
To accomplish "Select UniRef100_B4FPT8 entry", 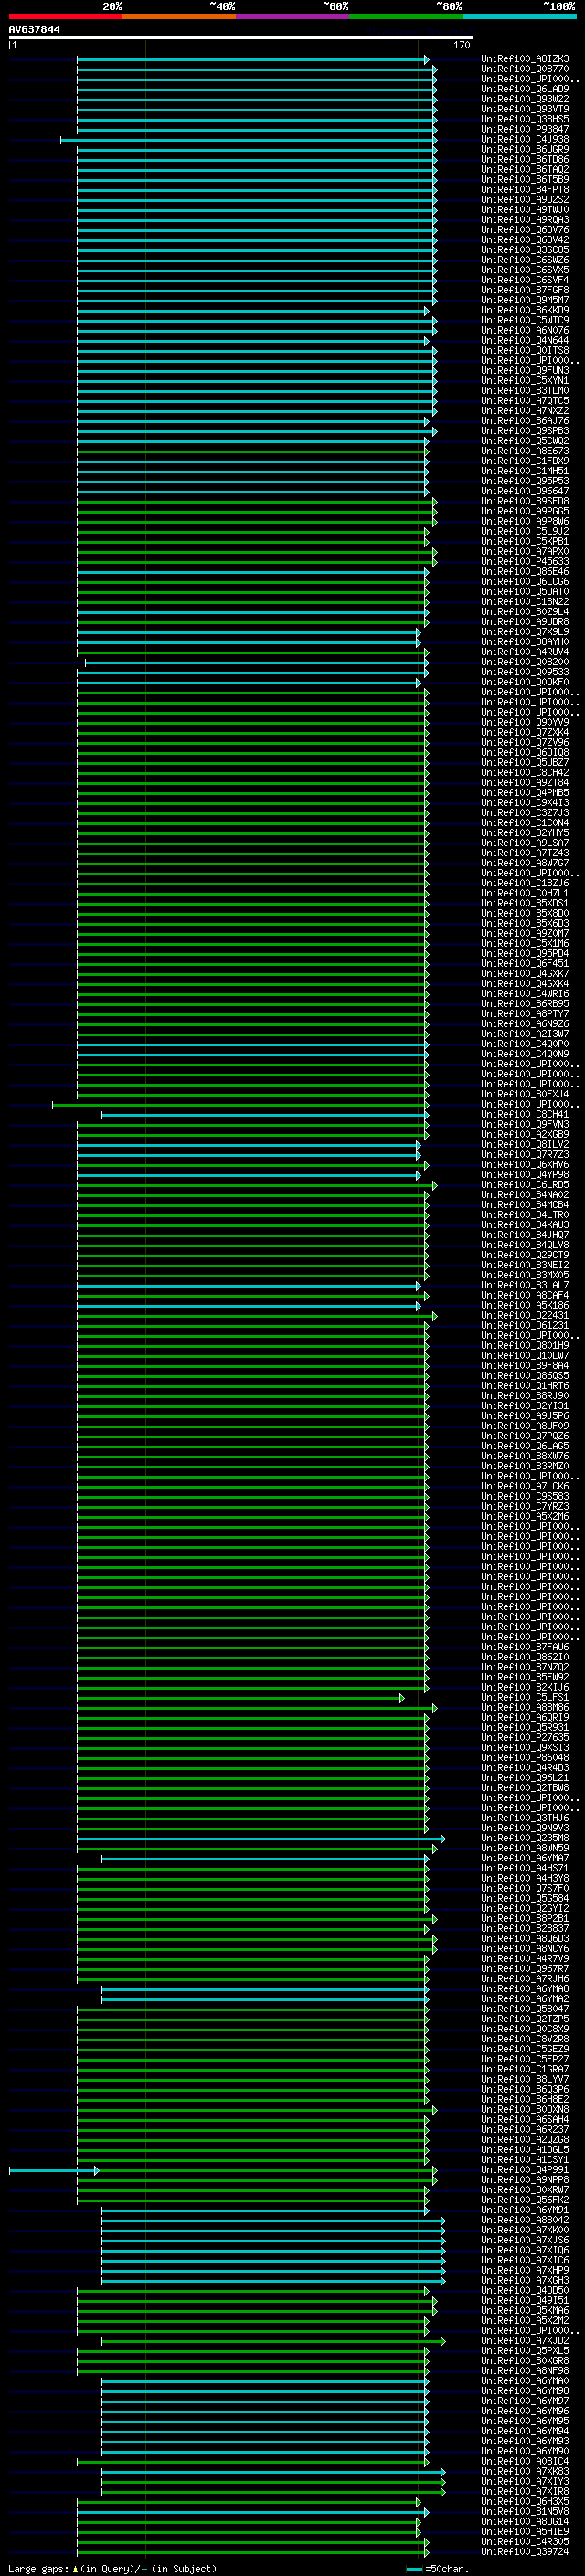I will (x=525, y=190).
